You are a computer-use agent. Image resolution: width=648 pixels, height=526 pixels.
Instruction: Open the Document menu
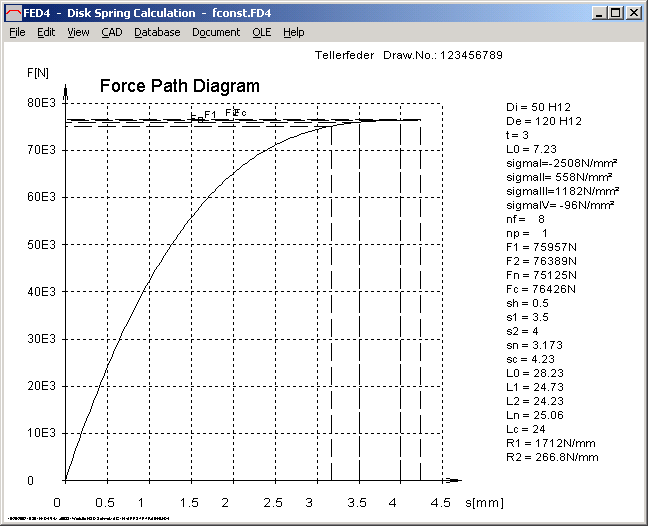tap(216, 32)
